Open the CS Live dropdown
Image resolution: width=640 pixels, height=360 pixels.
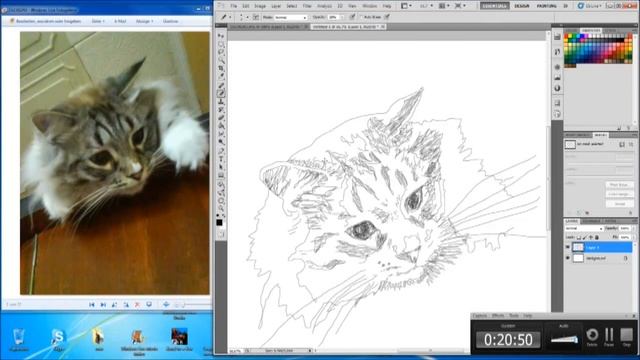(589, 6)
